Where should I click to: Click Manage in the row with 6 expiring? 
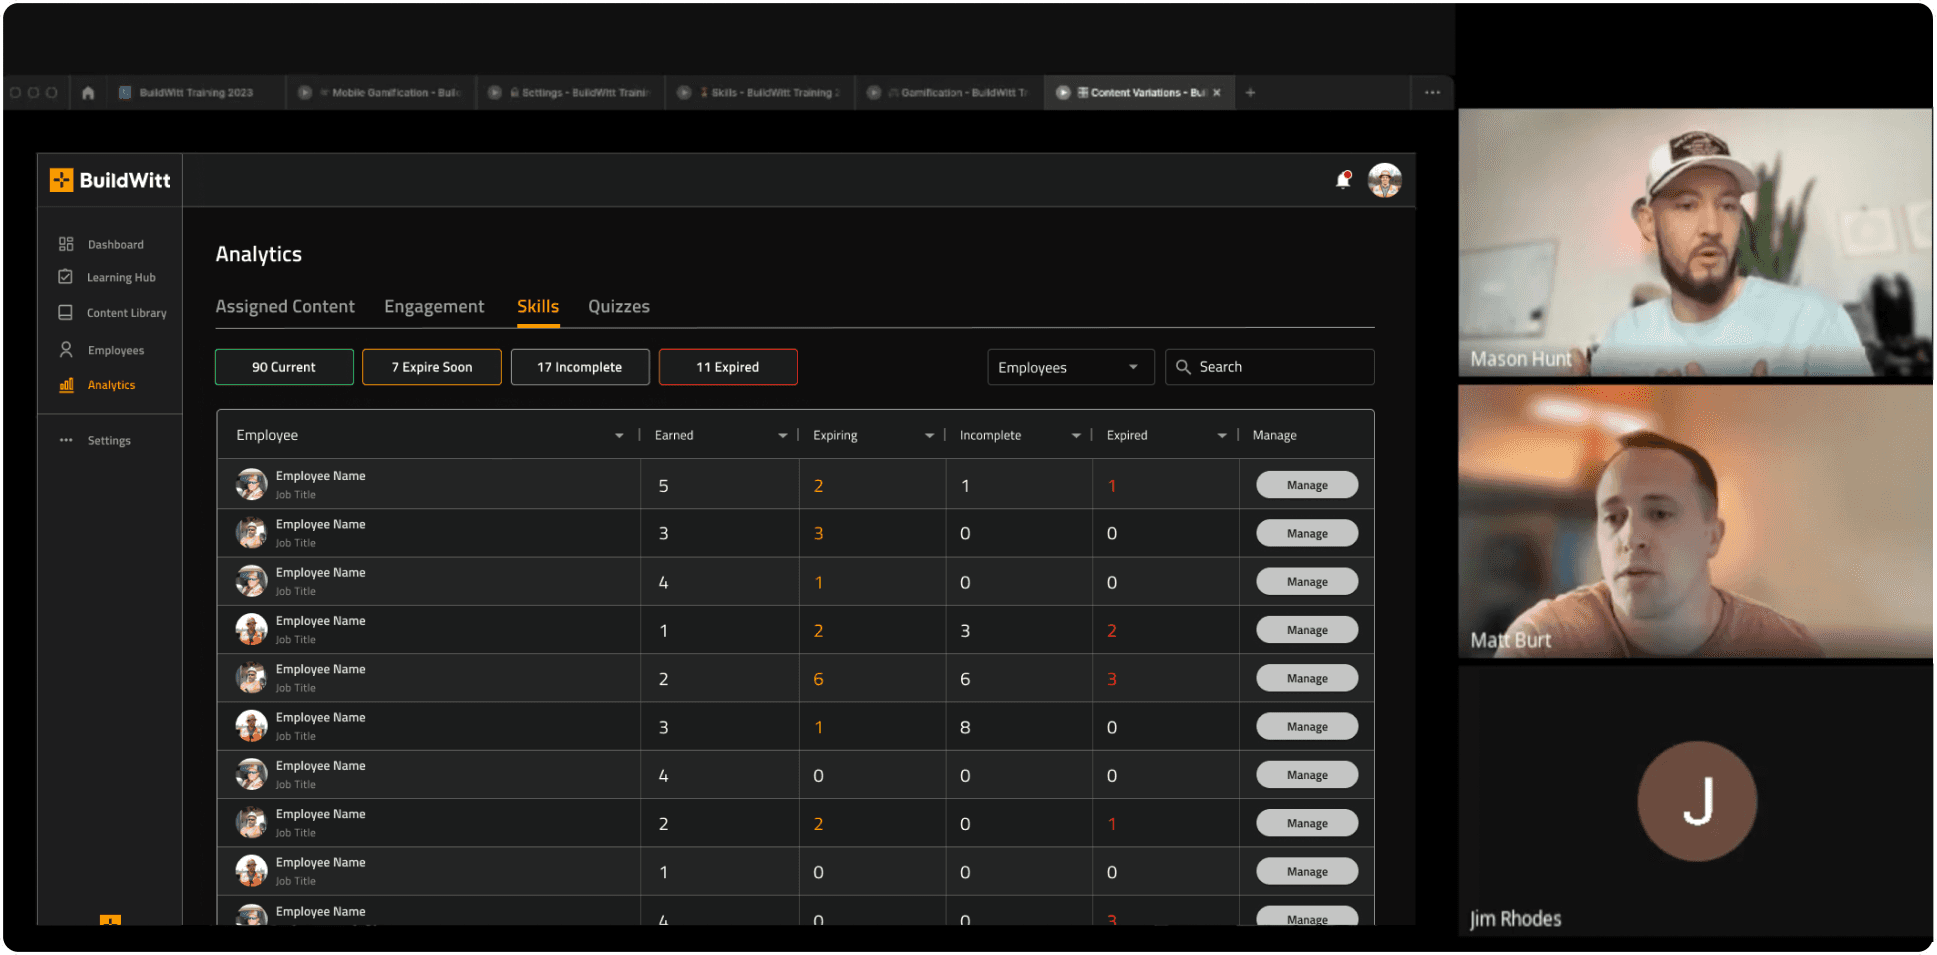click(x=1307, y=678)
